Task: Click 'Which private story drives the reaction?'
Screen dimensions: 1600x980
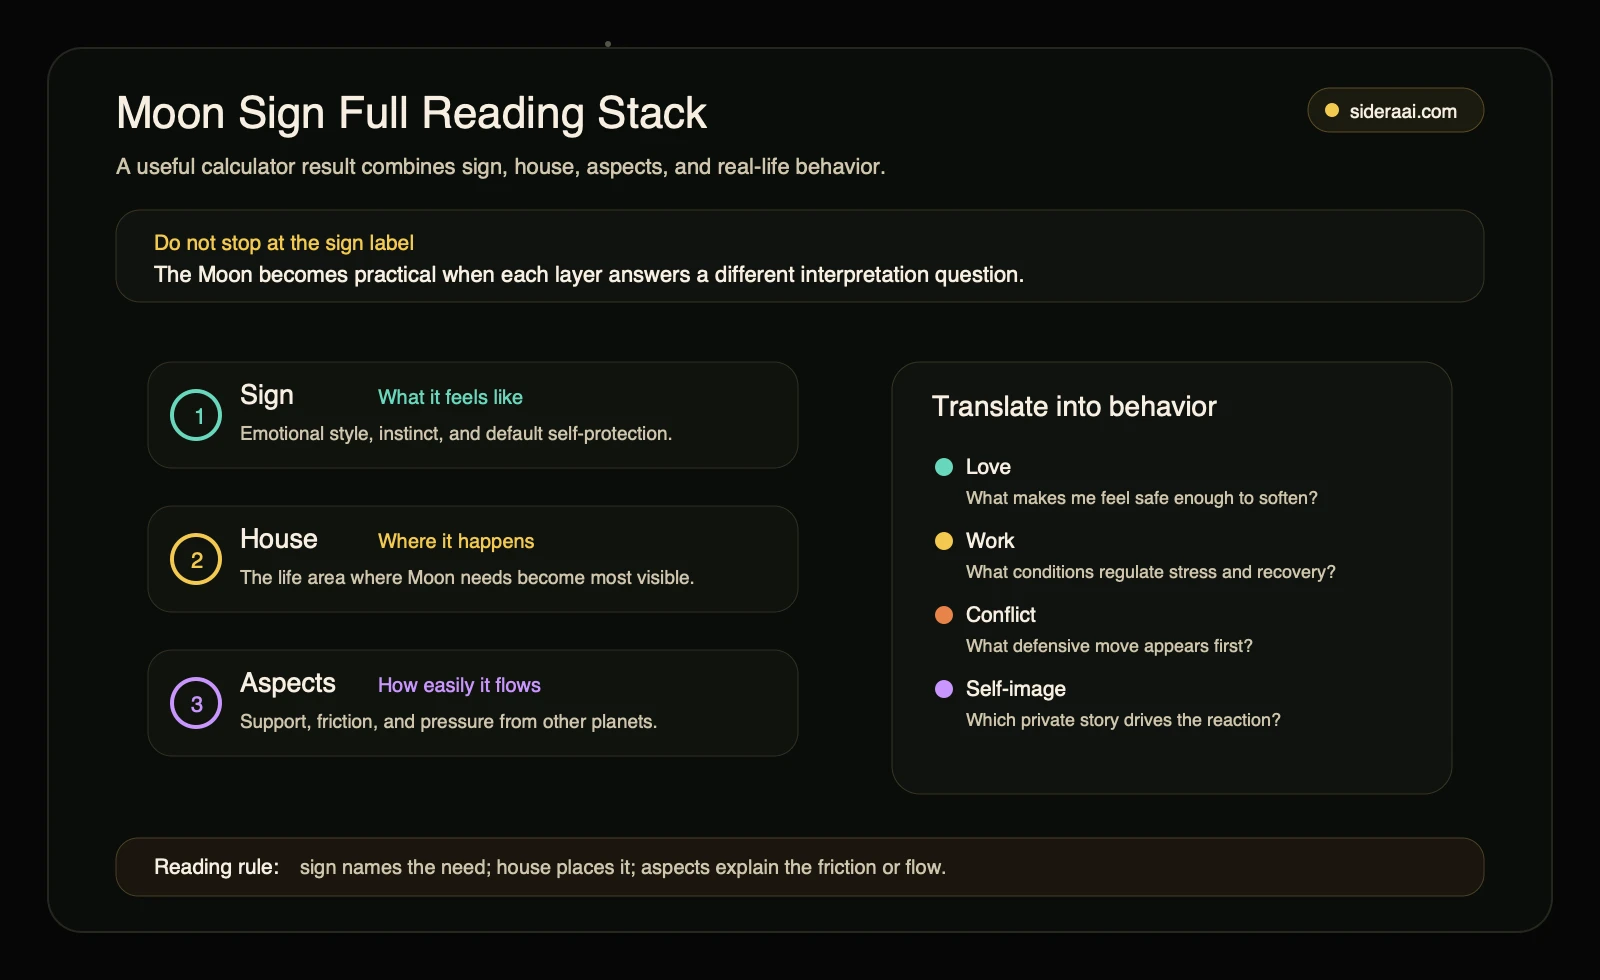Action: 1123,720
